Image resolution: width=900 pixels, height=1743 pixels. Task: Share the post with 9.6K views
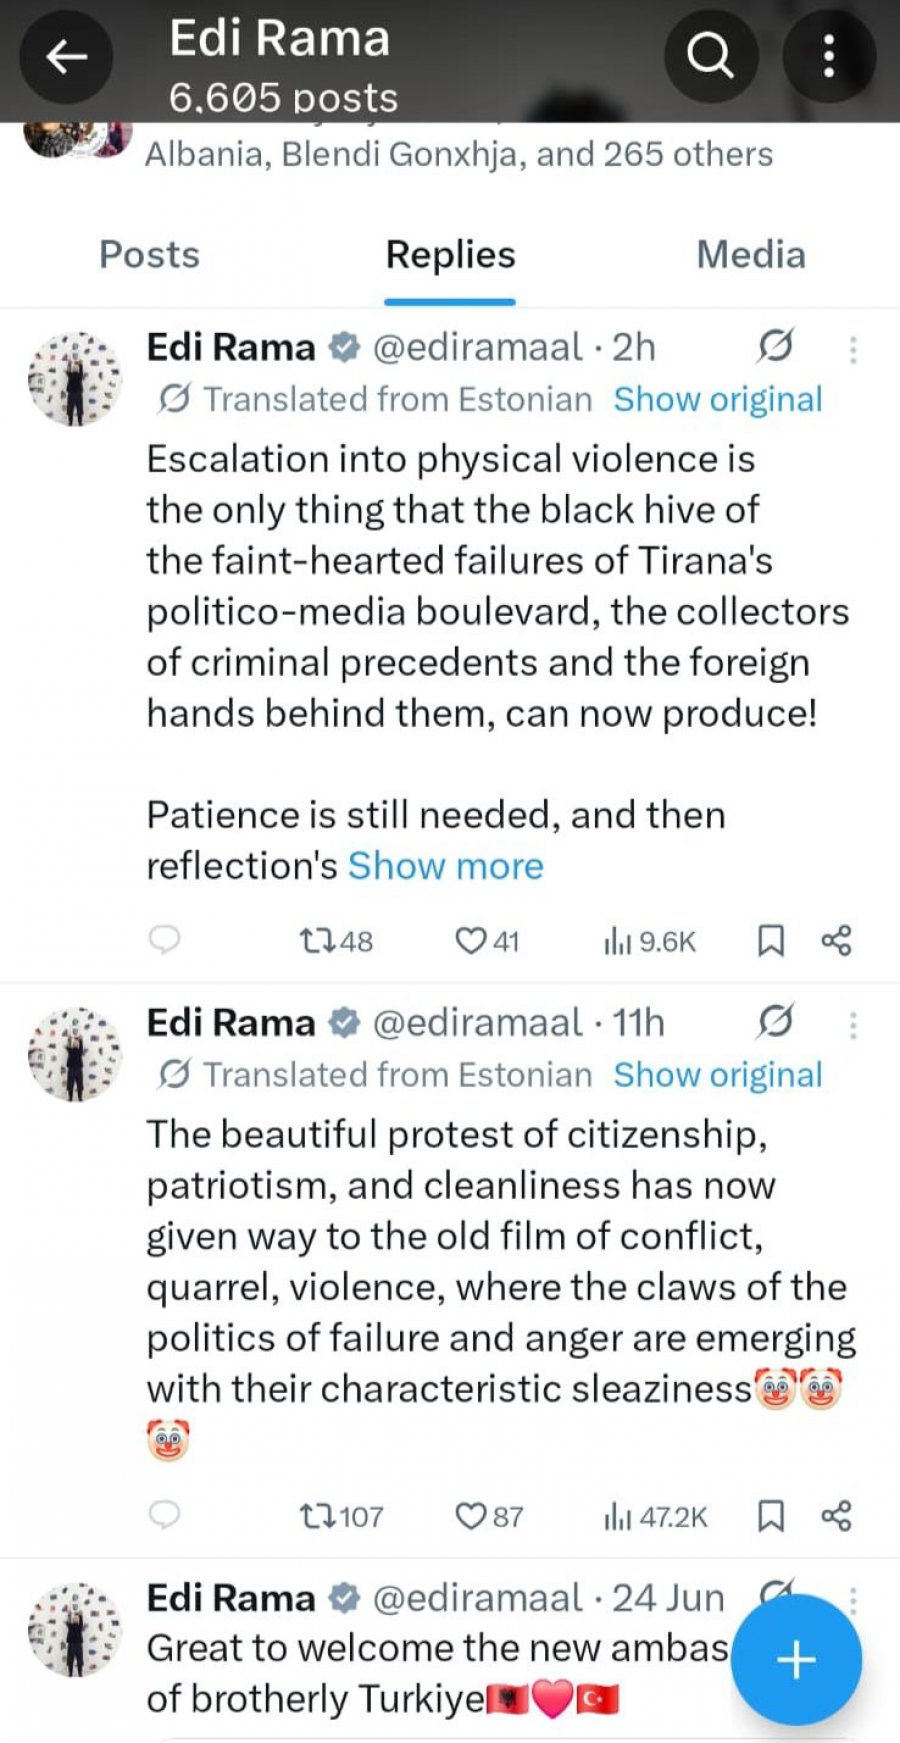(x=836, y=941)
